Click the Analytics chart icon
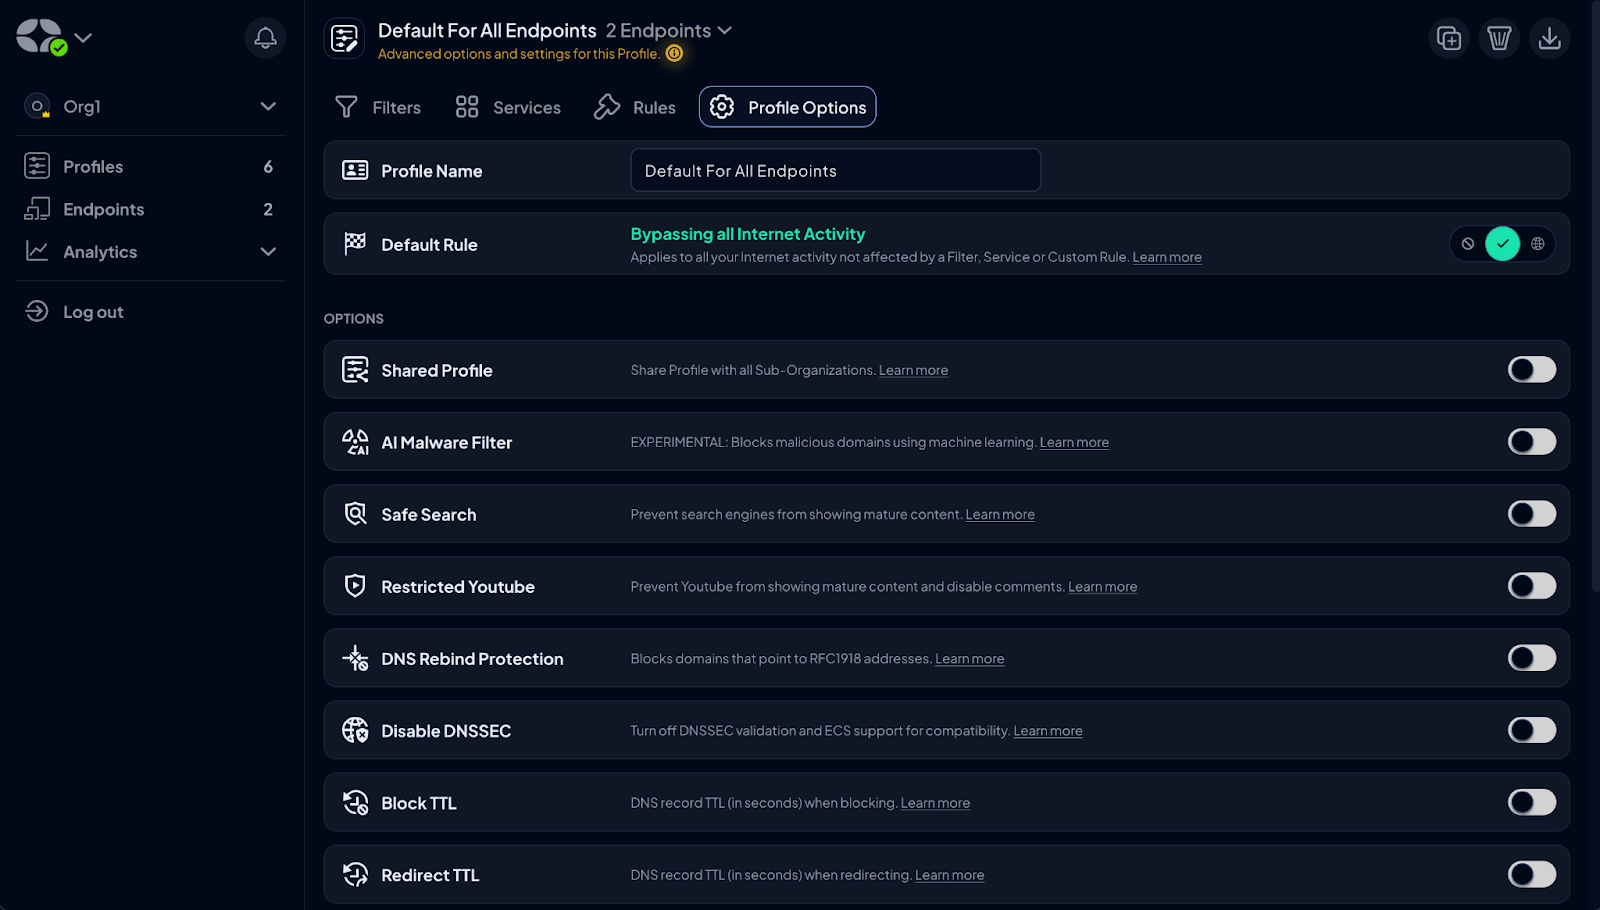1600x910 pixels. click(37, 251)
